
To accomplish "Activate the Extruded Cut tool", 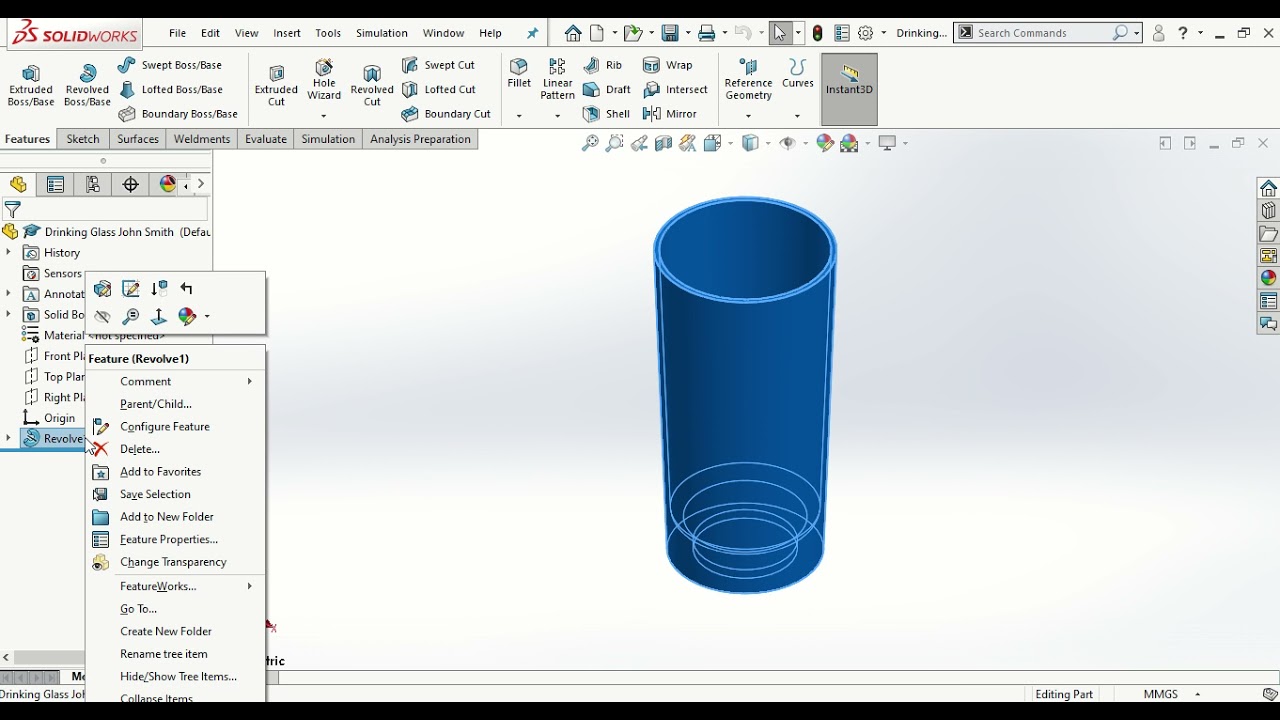I will (x=276, y=86).
